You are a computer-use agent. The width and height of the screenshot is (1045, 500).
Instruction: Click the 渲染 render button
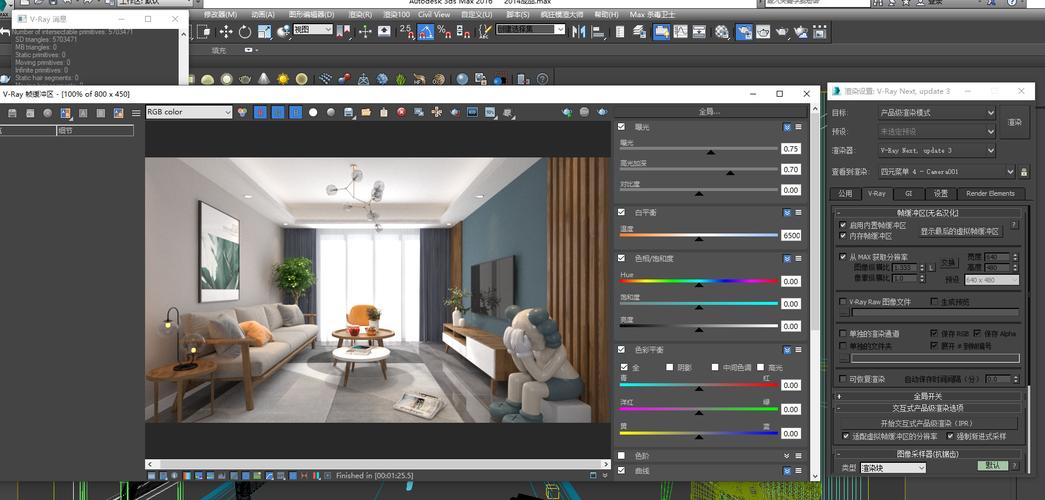tap(1015, 122)
